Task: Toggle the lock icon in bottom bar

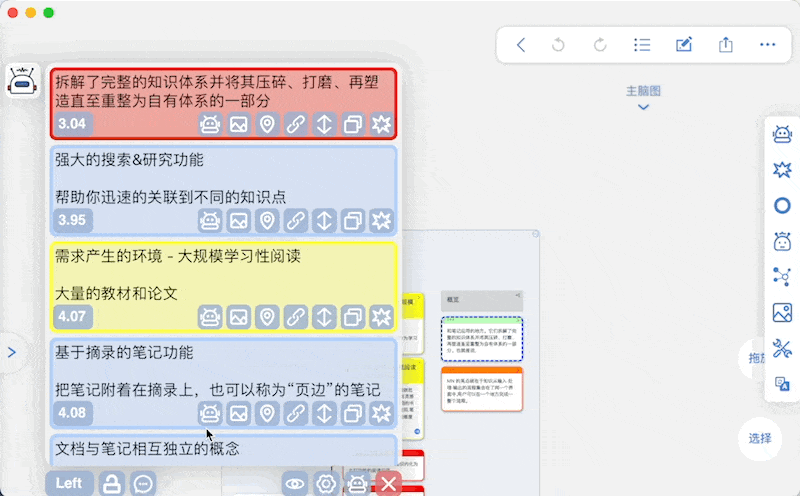Action: (x=112, y=483)
